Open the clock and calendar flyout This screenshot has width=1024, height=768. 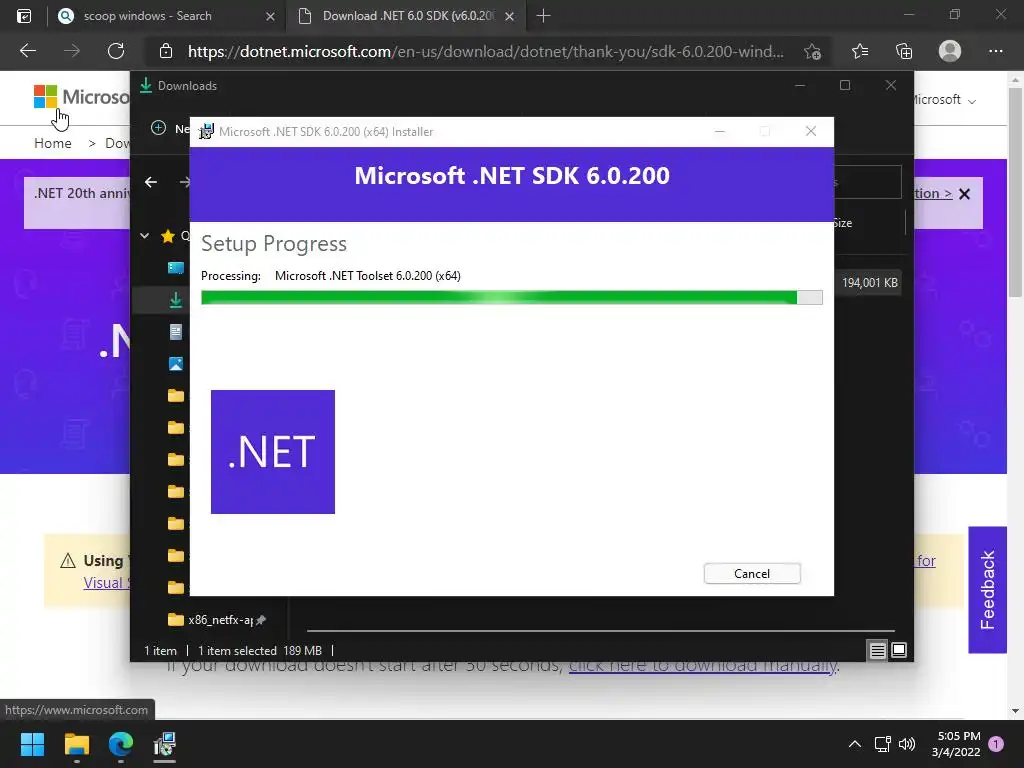coord(956,744)
